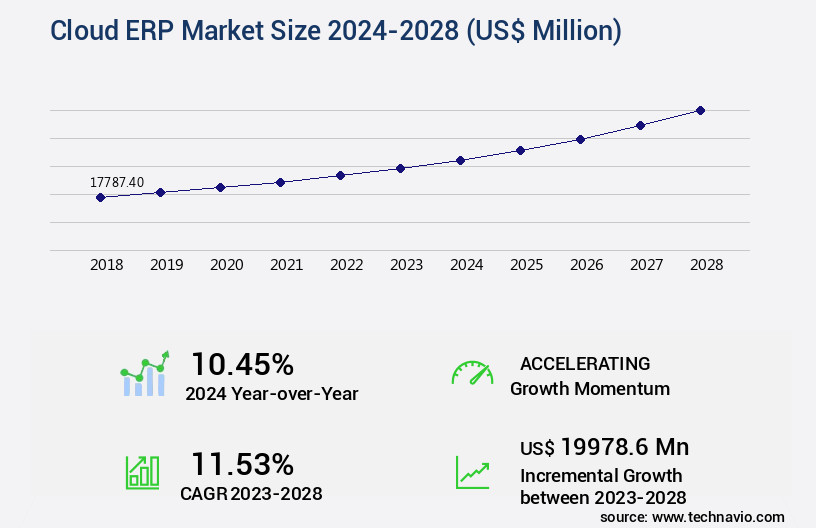Click the incremental growth line chart icon
This screenshot has width=816, height=528.
[472, 472]
